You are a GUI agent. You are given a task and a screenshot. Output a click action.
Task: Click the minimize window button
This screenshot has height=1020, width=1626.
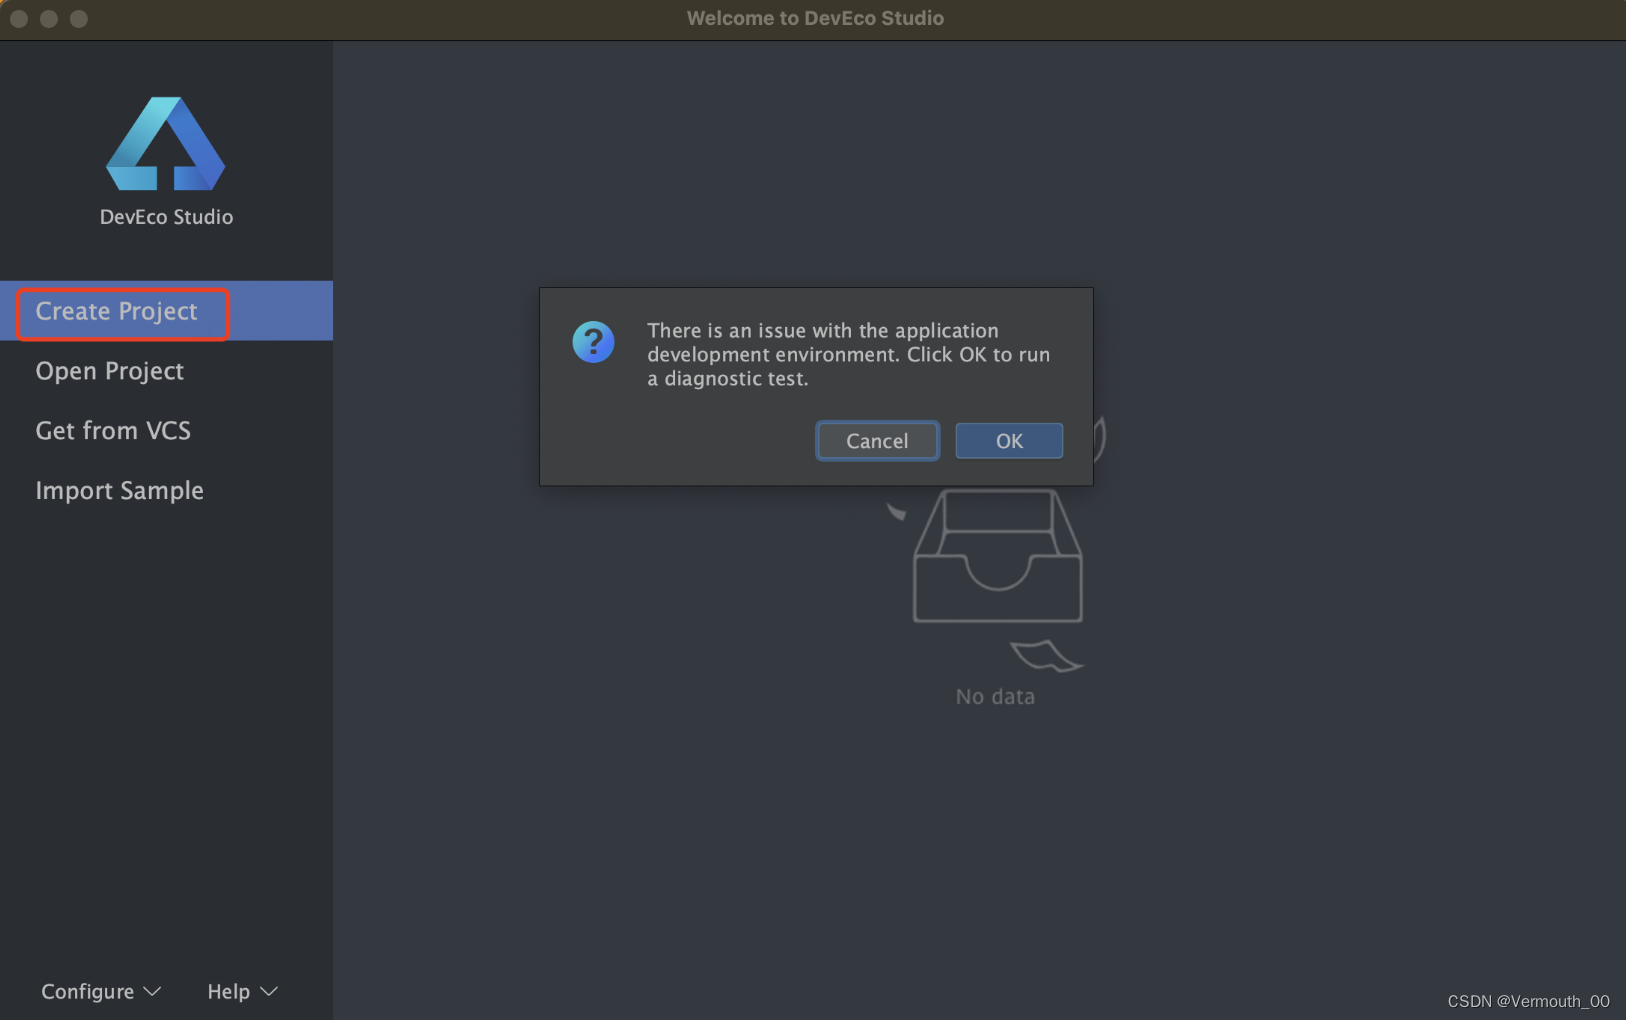(49, 19)
